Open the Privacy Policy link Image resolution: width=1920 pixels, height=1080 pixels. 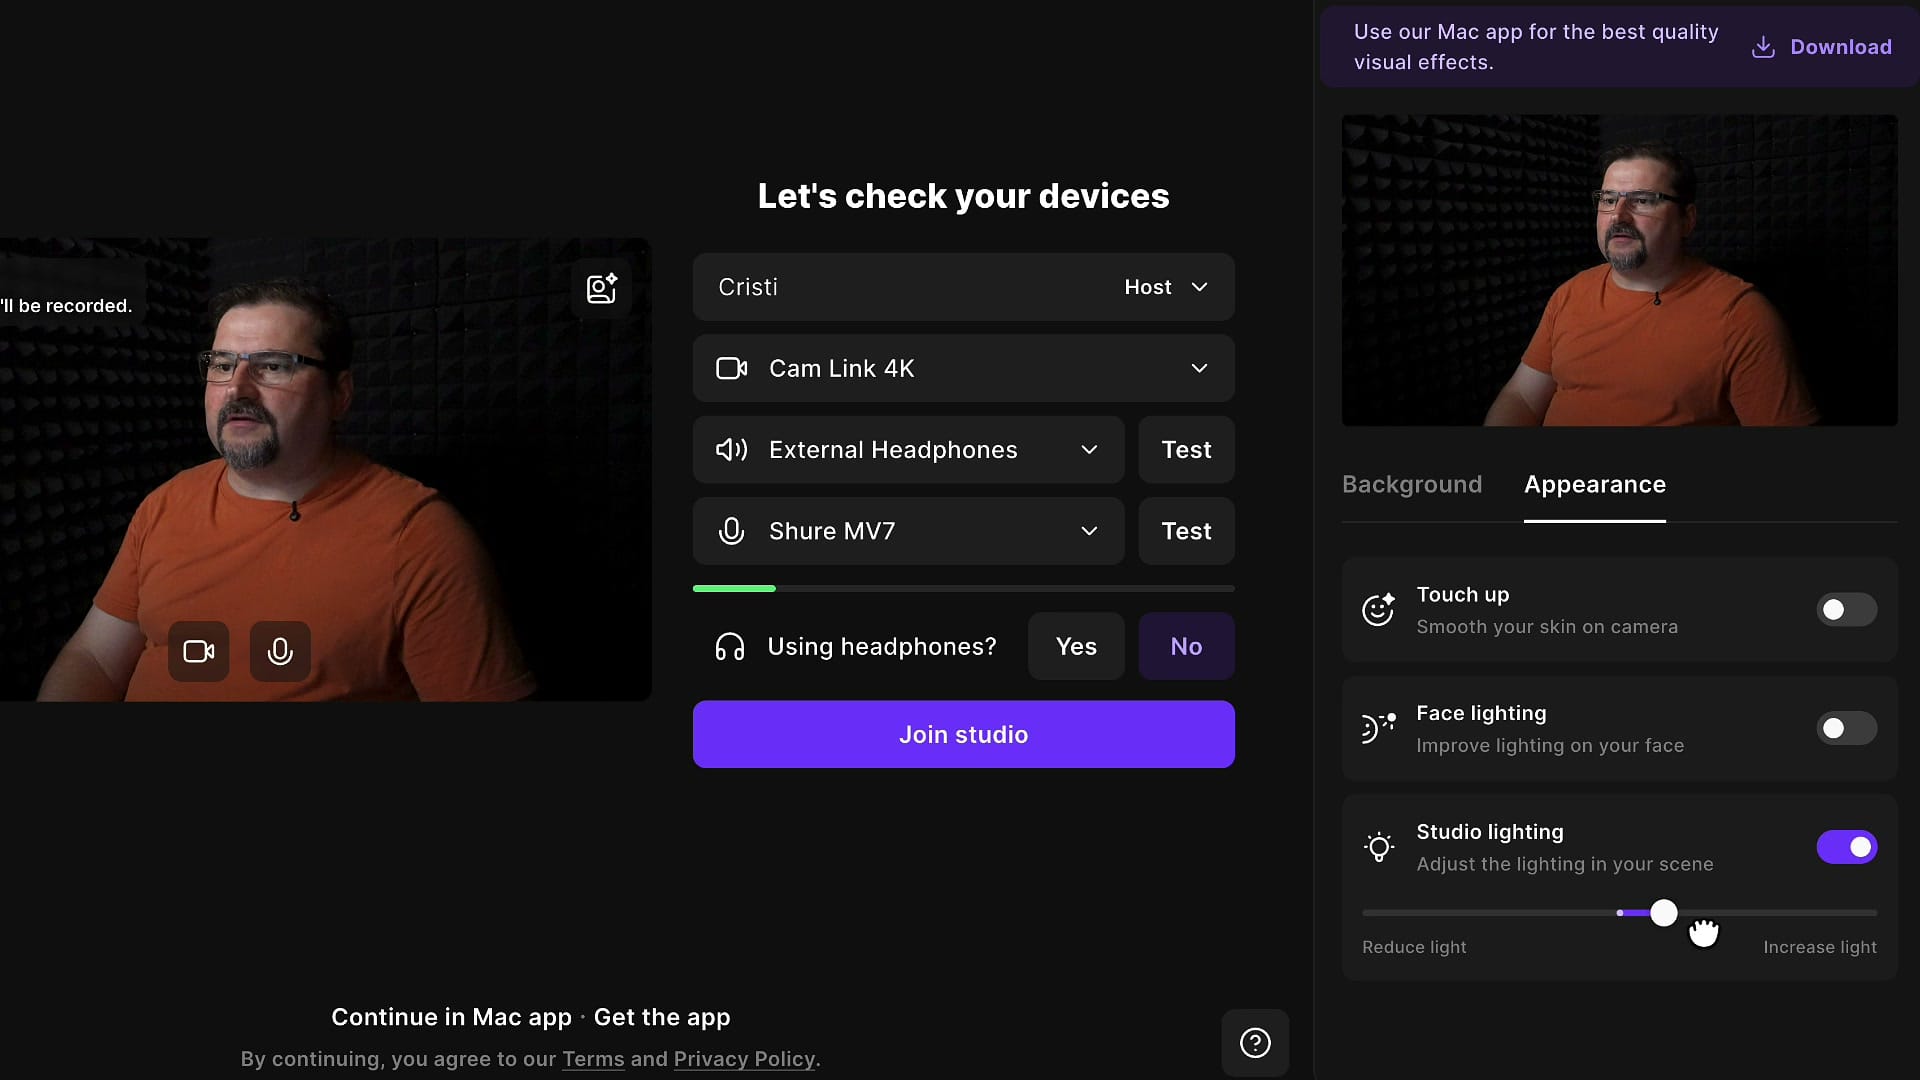745,1059
